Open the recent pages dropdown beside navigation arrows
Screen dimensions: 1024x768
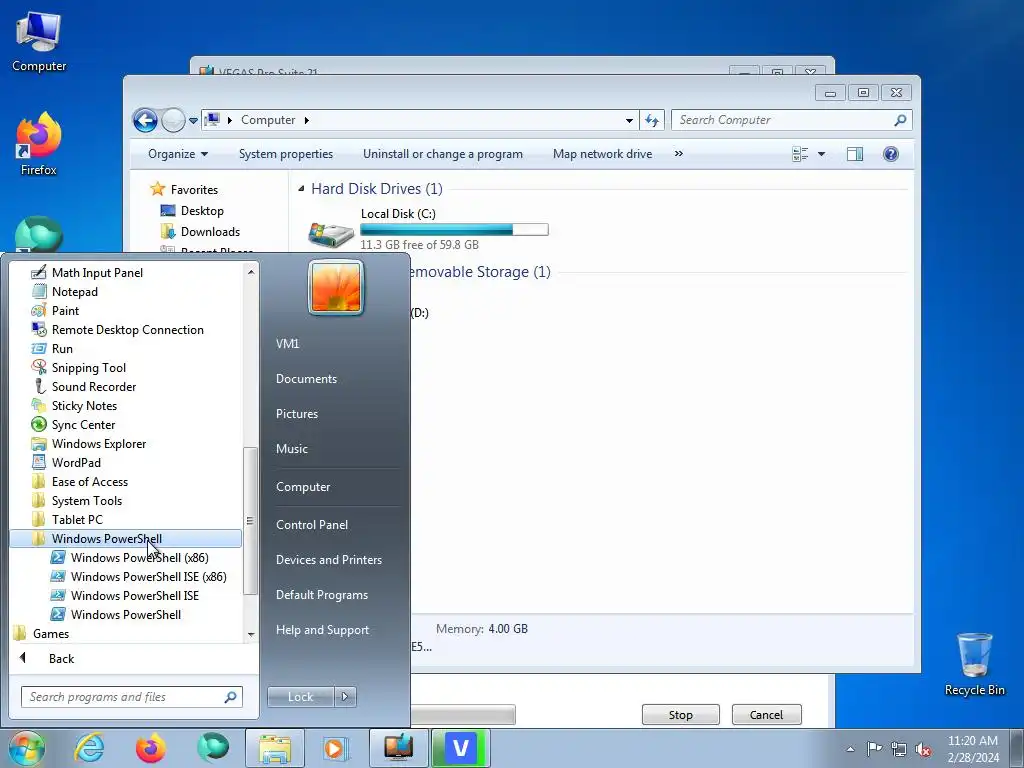(193, 120)
